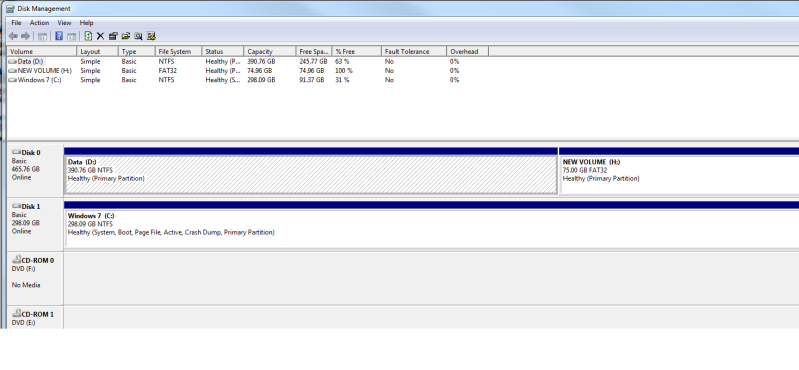The height and width of the screenshot is (370, 799).
Task: Click the black X Delete icon
Action: coord(100,36)
